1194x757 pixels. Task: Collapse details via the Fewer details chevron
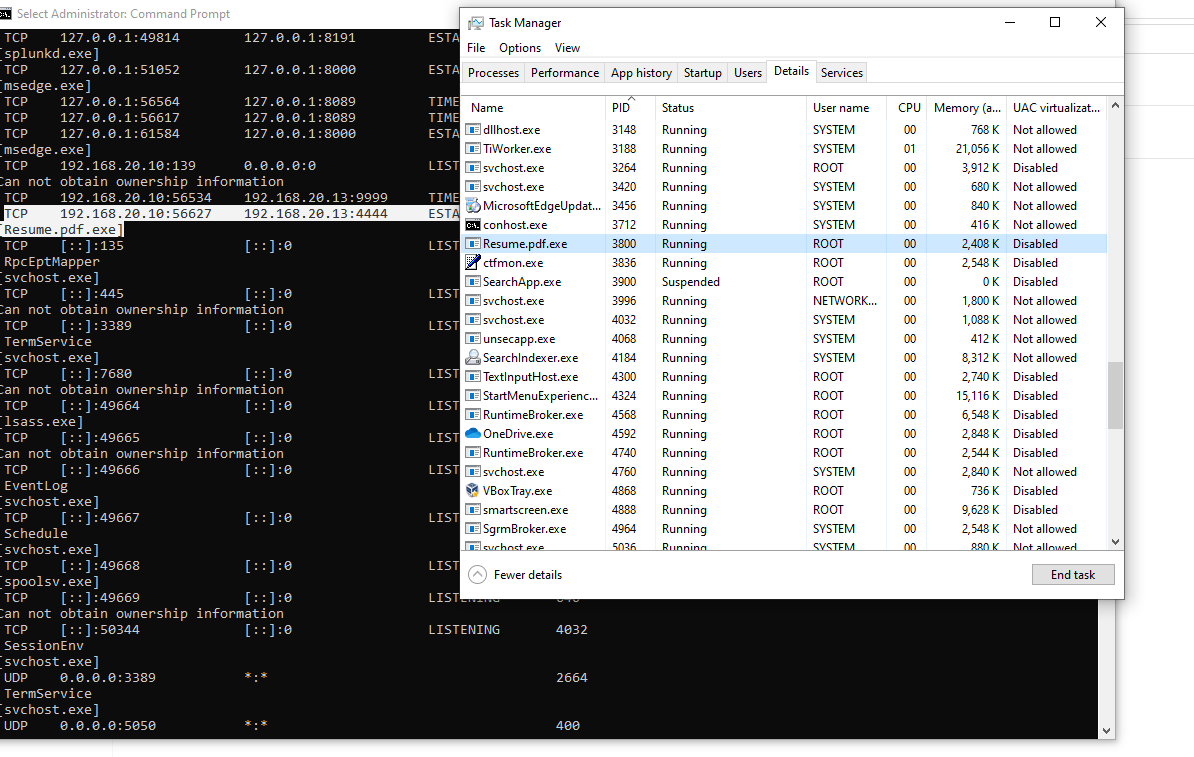tap(478, 574)
